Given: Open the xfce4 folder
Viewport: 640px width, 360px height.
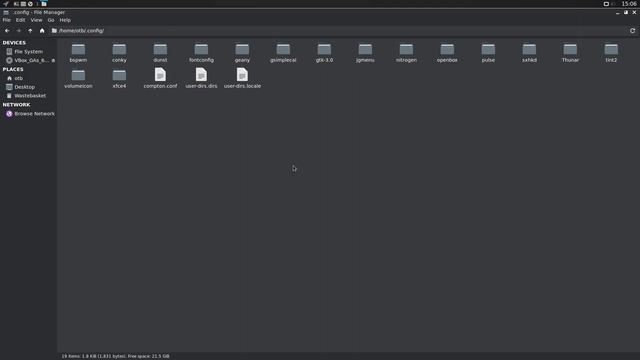Looking at the screenshot, I should (119, 79).
